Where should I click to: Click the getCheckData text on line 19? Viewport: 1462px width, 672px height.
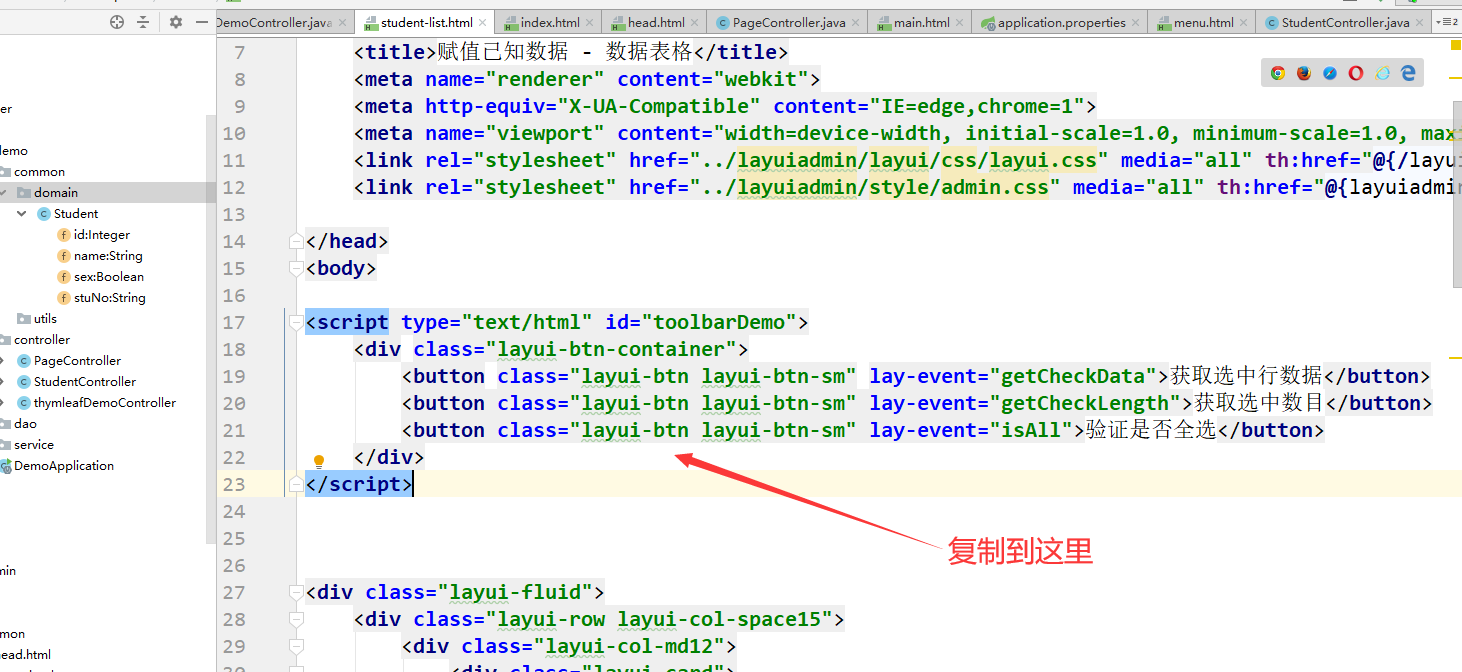click(1073, 377)
